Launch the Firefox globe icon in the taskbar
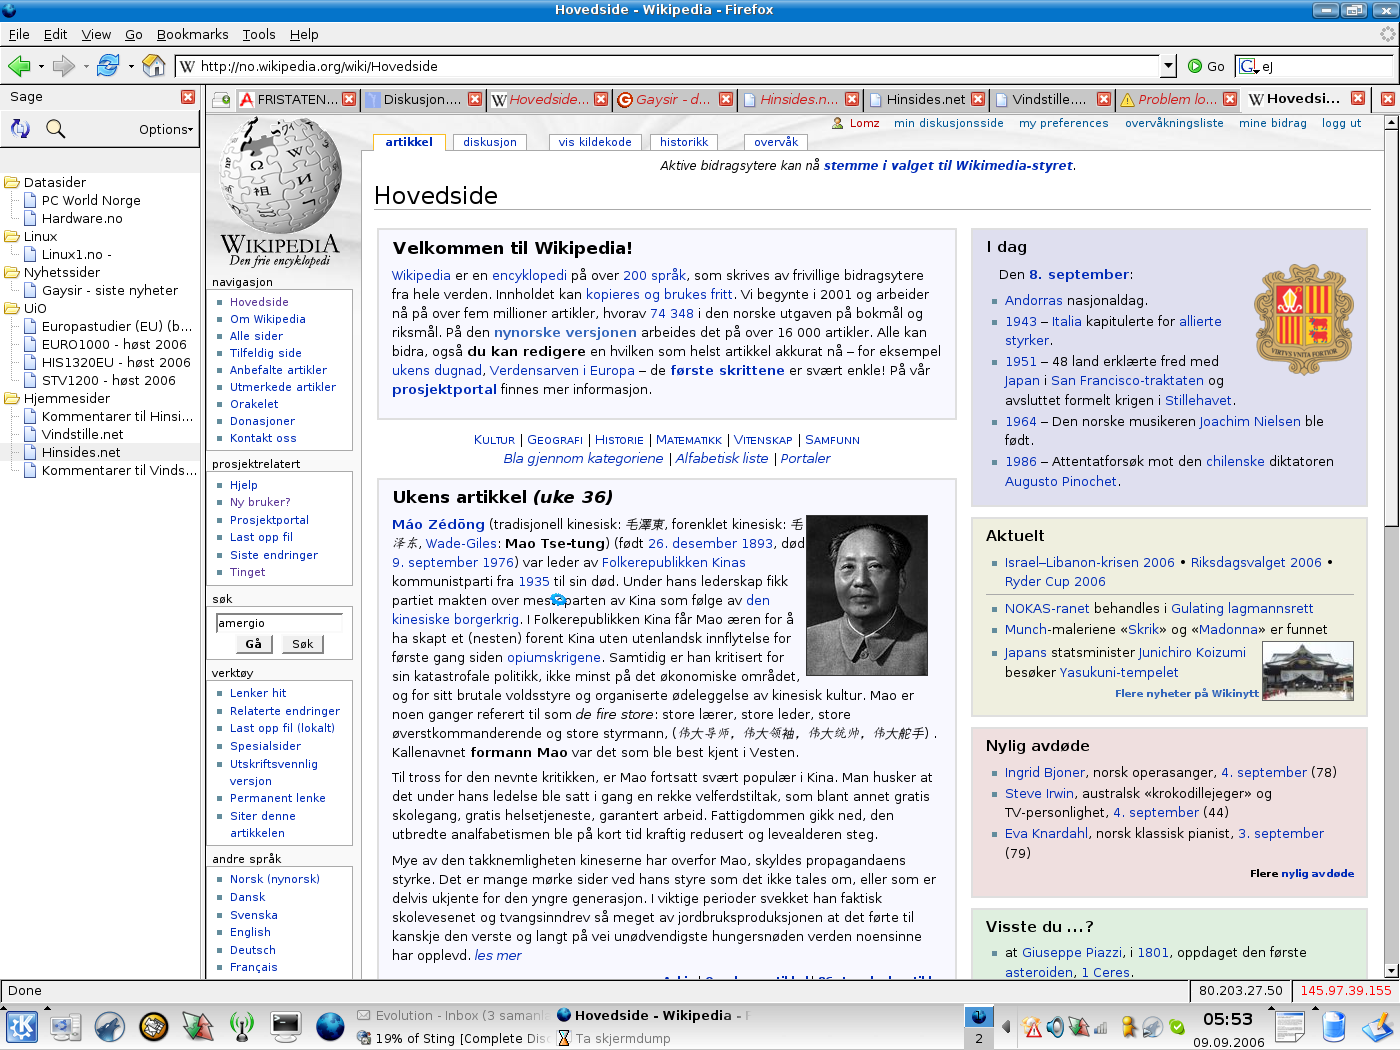1400x1050 pixels. 329,1027
